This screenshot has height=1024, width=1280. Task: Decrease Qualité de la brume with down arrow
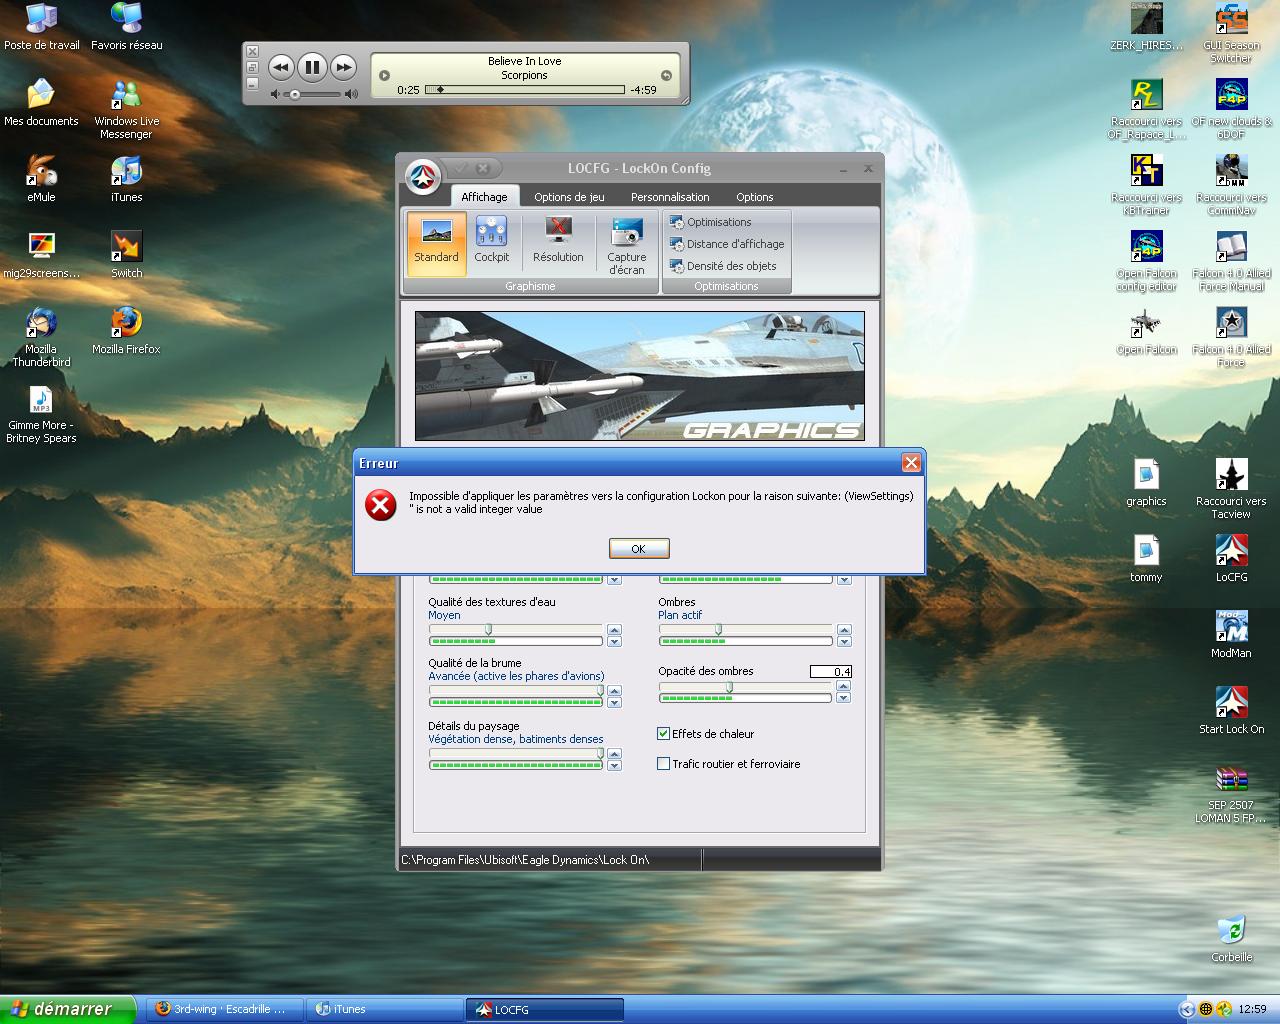coord(614,703)
